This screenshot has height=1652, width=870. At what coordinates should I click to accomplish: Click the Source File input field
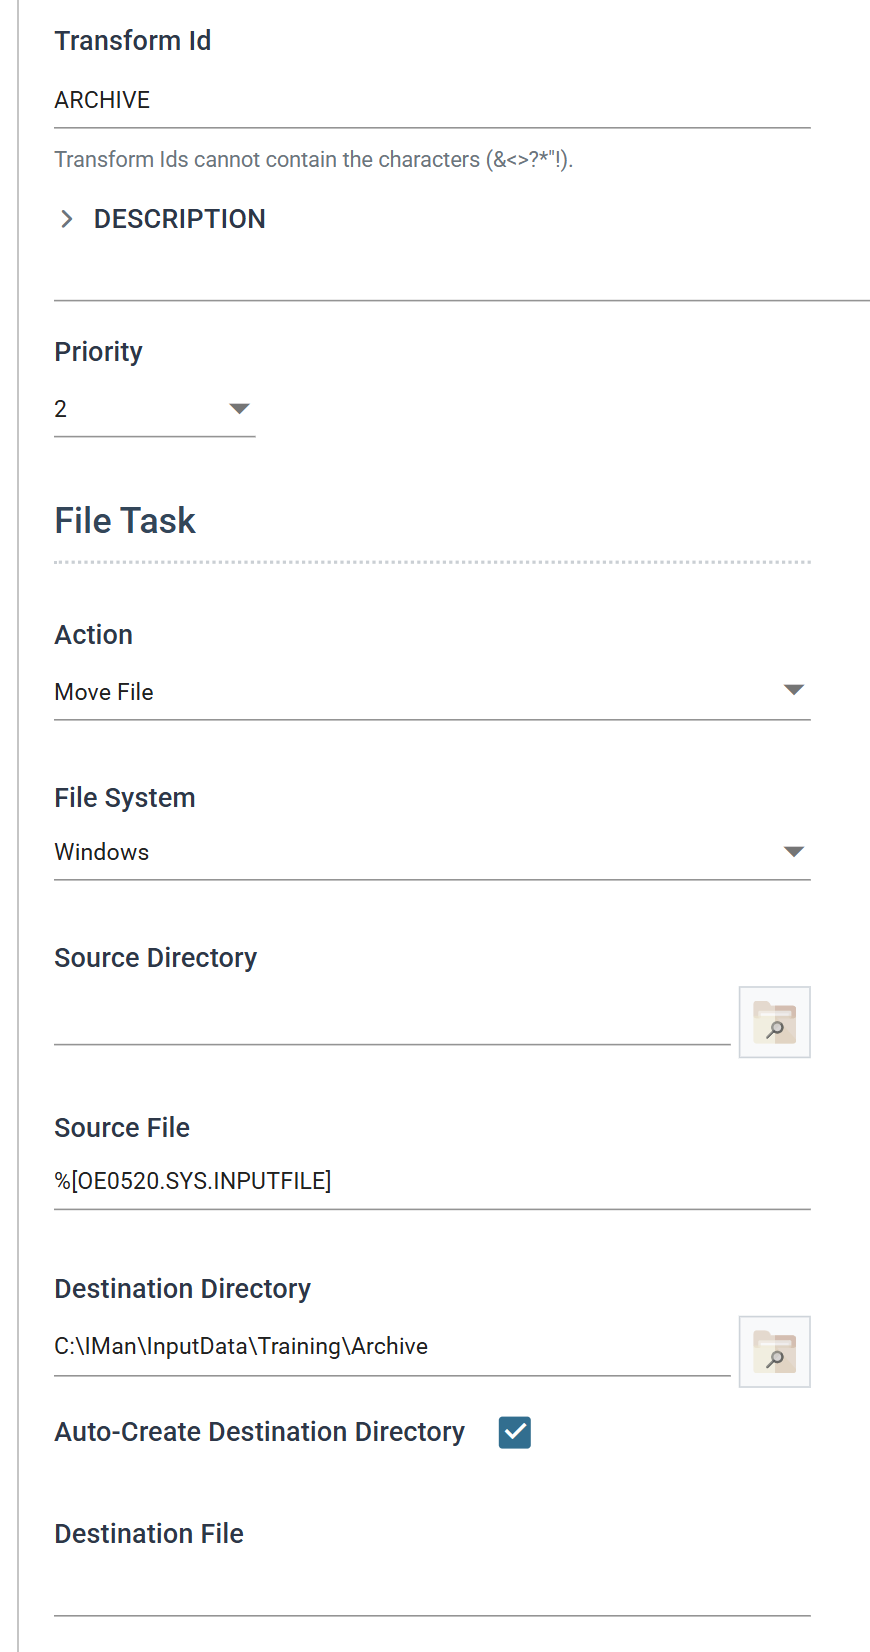pos(432,1181)
